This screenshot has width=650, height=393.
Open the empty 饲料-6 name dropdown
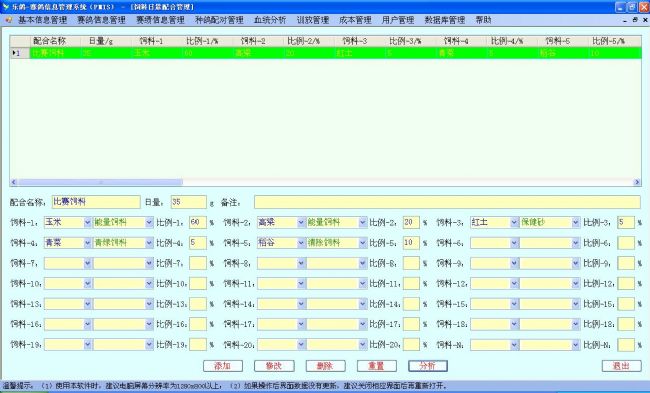click(514, 243)
